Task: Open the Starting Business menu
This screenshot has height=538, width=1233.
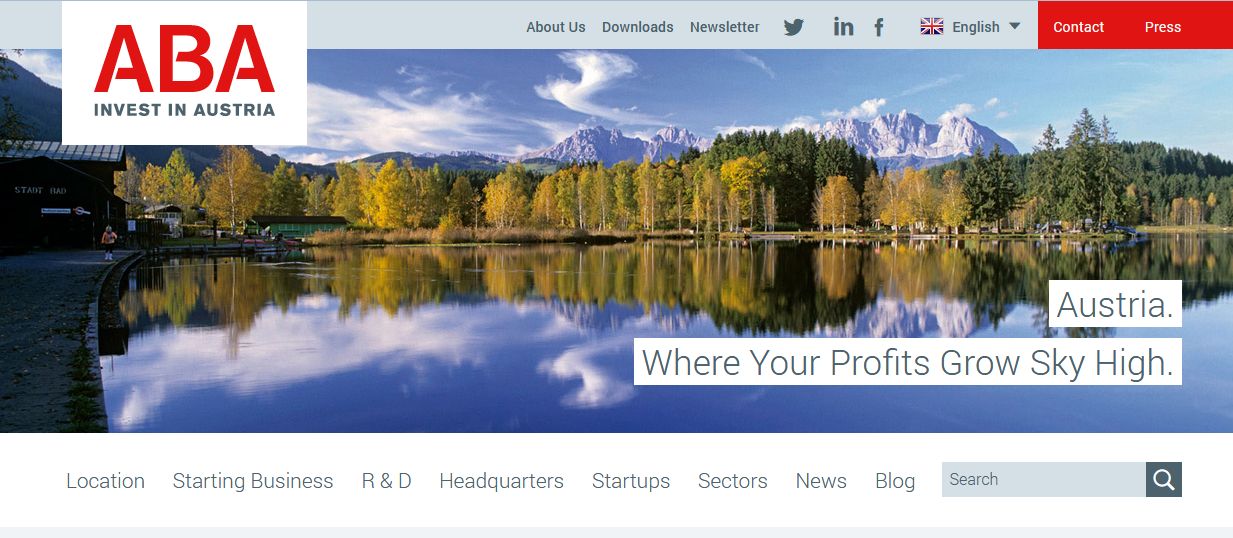Action: point(253,481)
